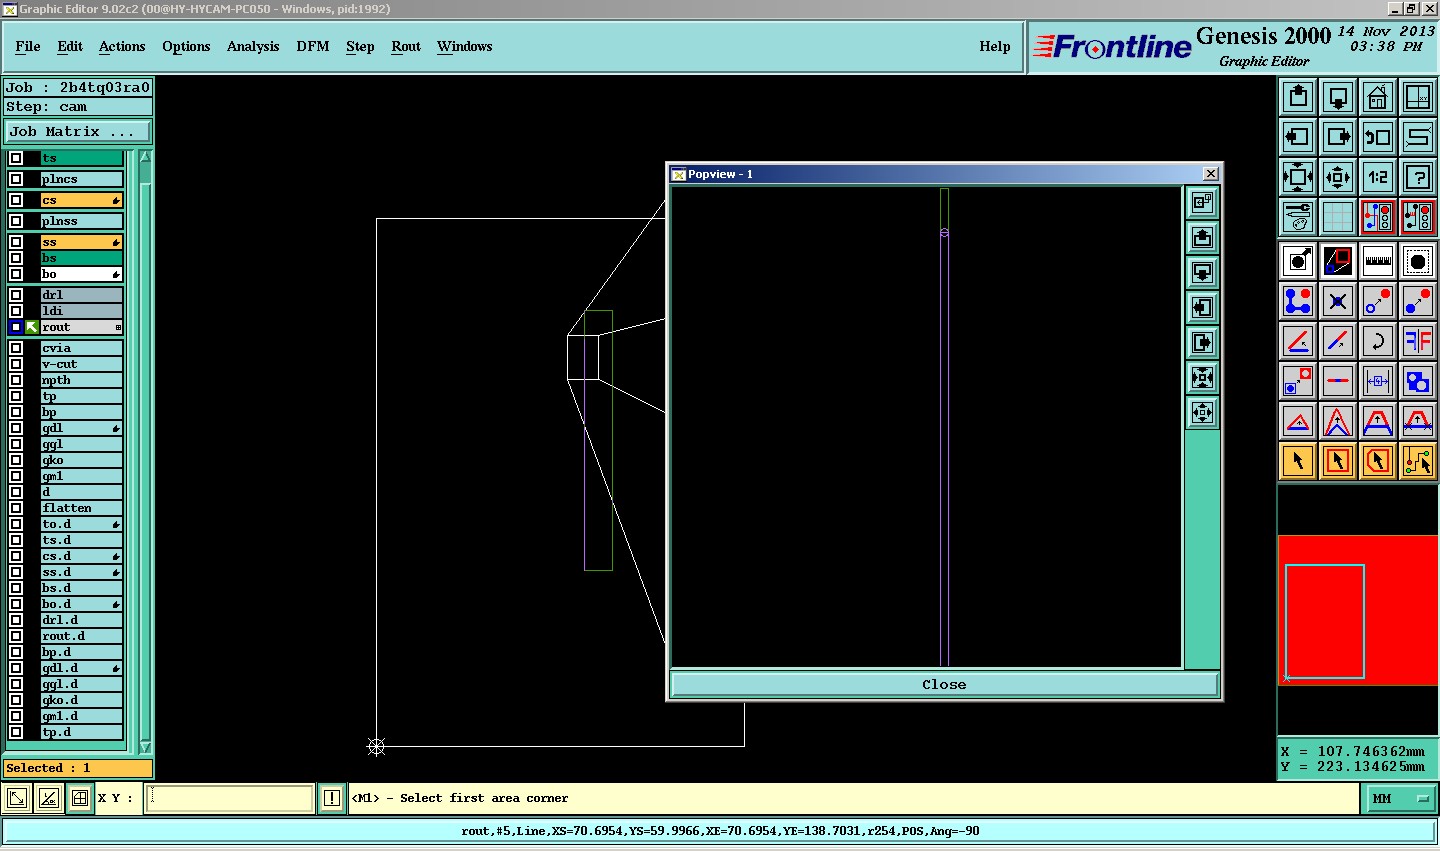Toggle the ts layer checkbox
This screenshot has height=851, width=1440.
point(16,158)
